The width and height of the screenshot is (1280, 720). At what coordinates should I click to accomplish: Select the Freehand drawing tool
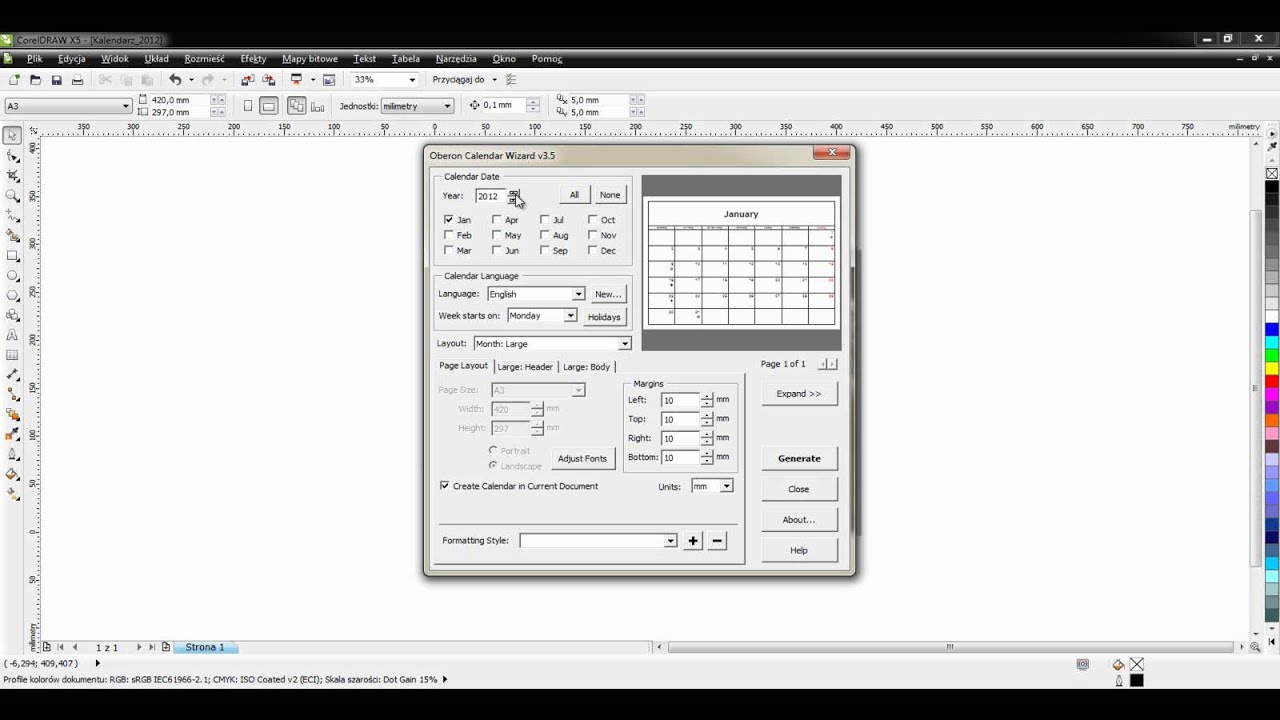[x=13, y=215]
